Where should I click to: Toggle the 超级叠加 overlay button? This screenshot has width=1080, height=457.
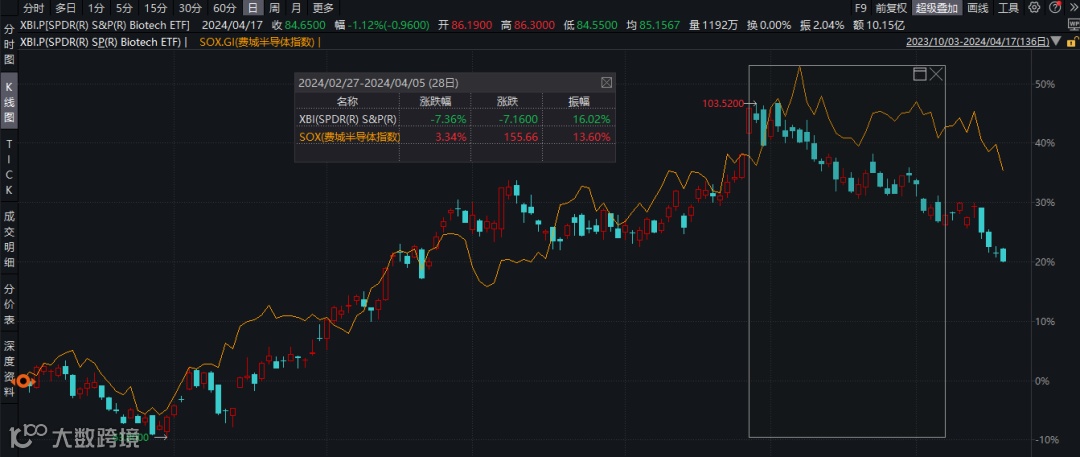(x=936, y=8)
